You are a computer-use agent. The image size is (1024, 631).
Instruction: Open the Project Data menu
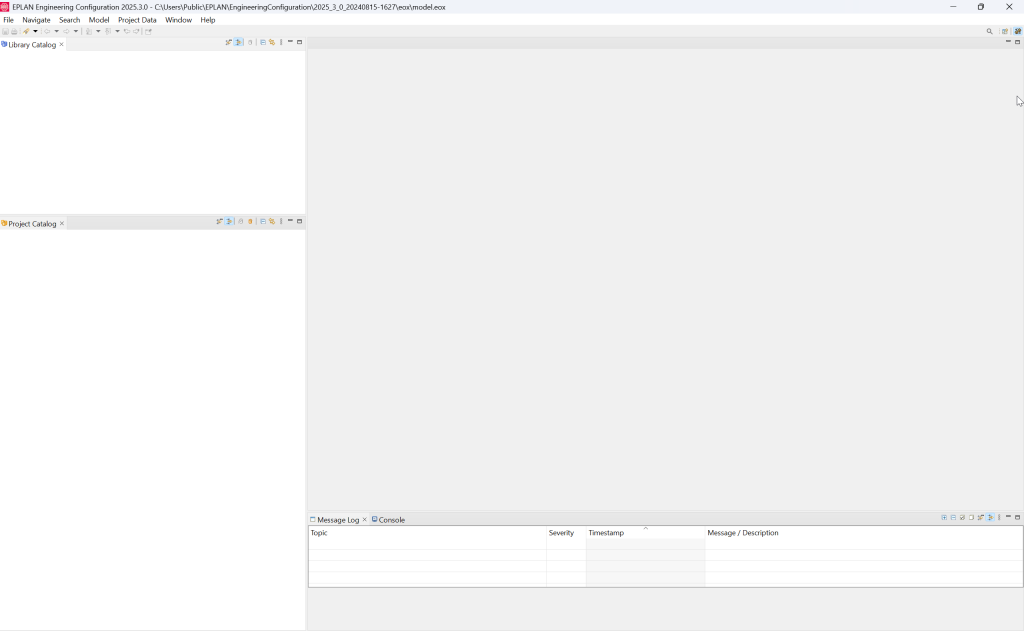coord(137,20)
